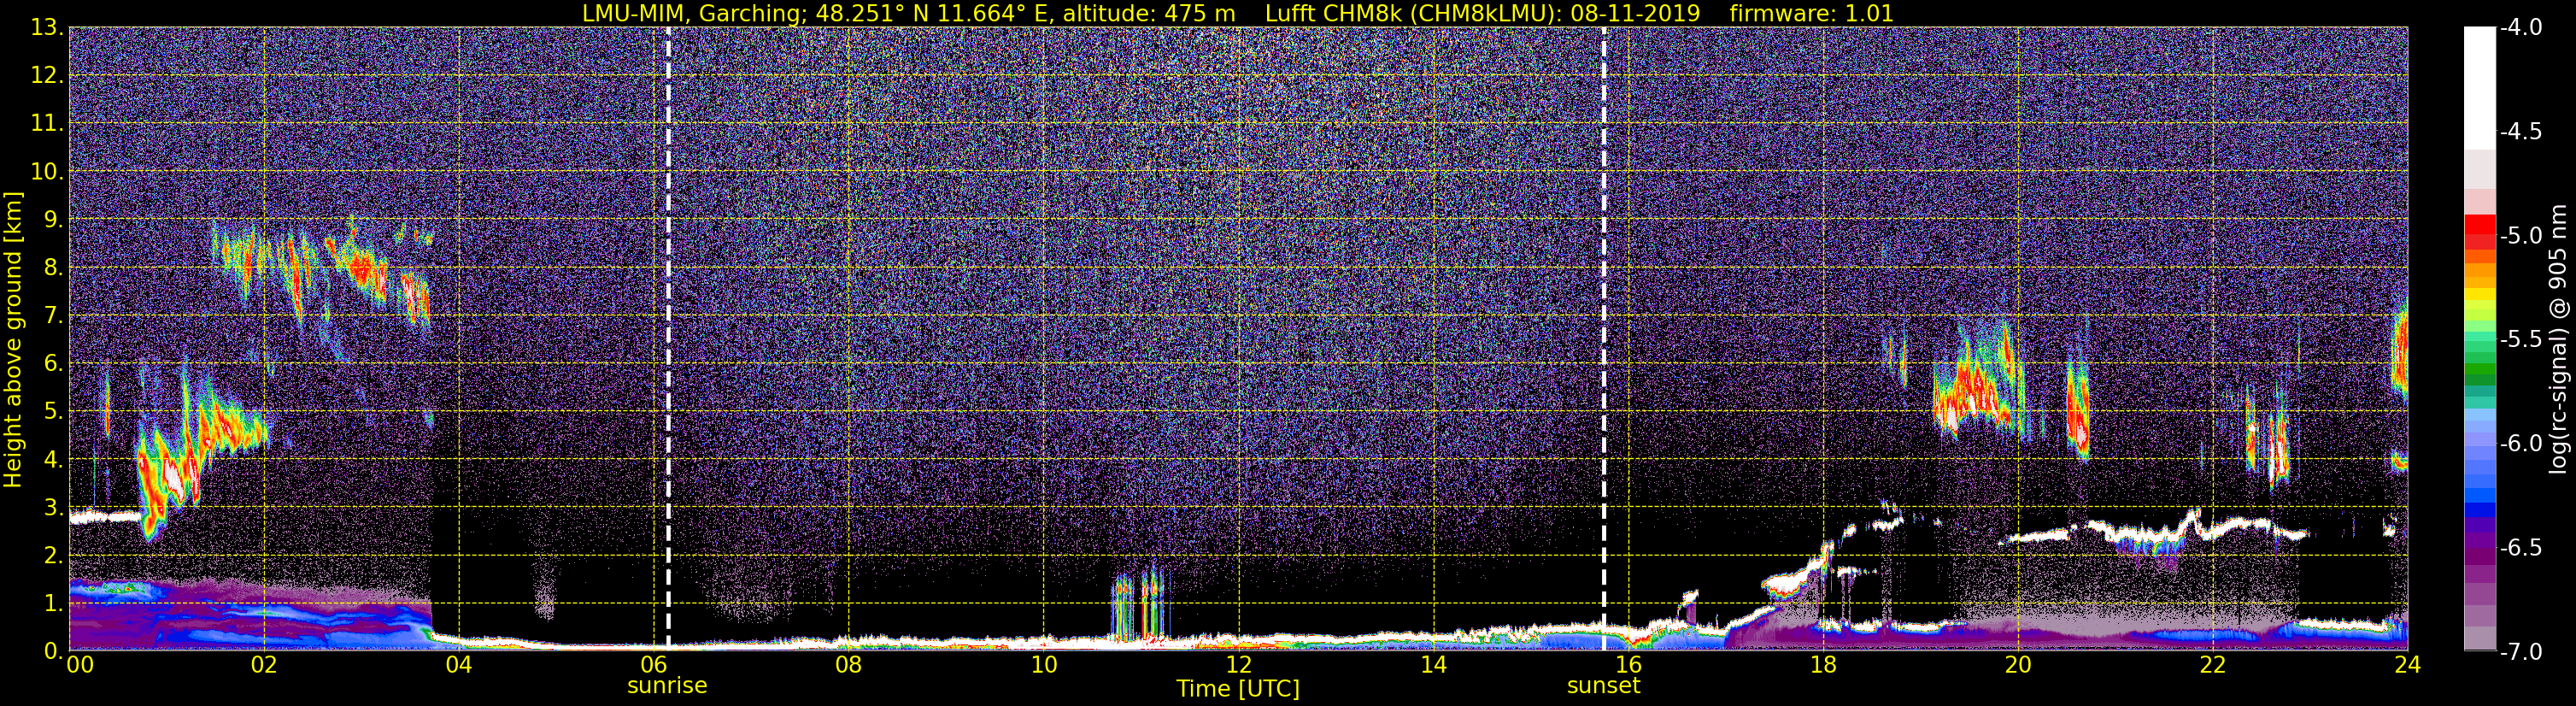Select the white dashed sunset line
The width and height of the screenshot is (2576, 706).
(x=1604, y=338)
